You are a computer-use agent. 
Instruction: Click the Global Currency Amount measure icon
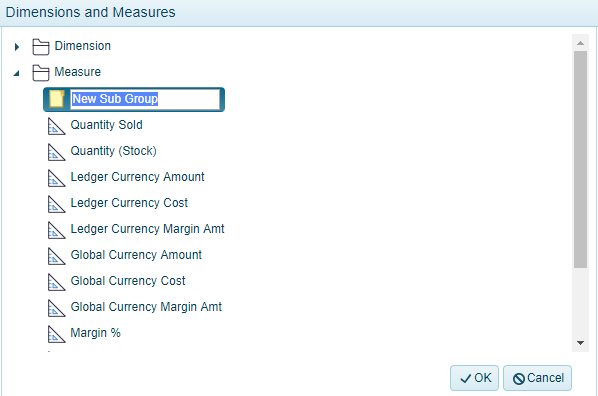tap(56, 256)
